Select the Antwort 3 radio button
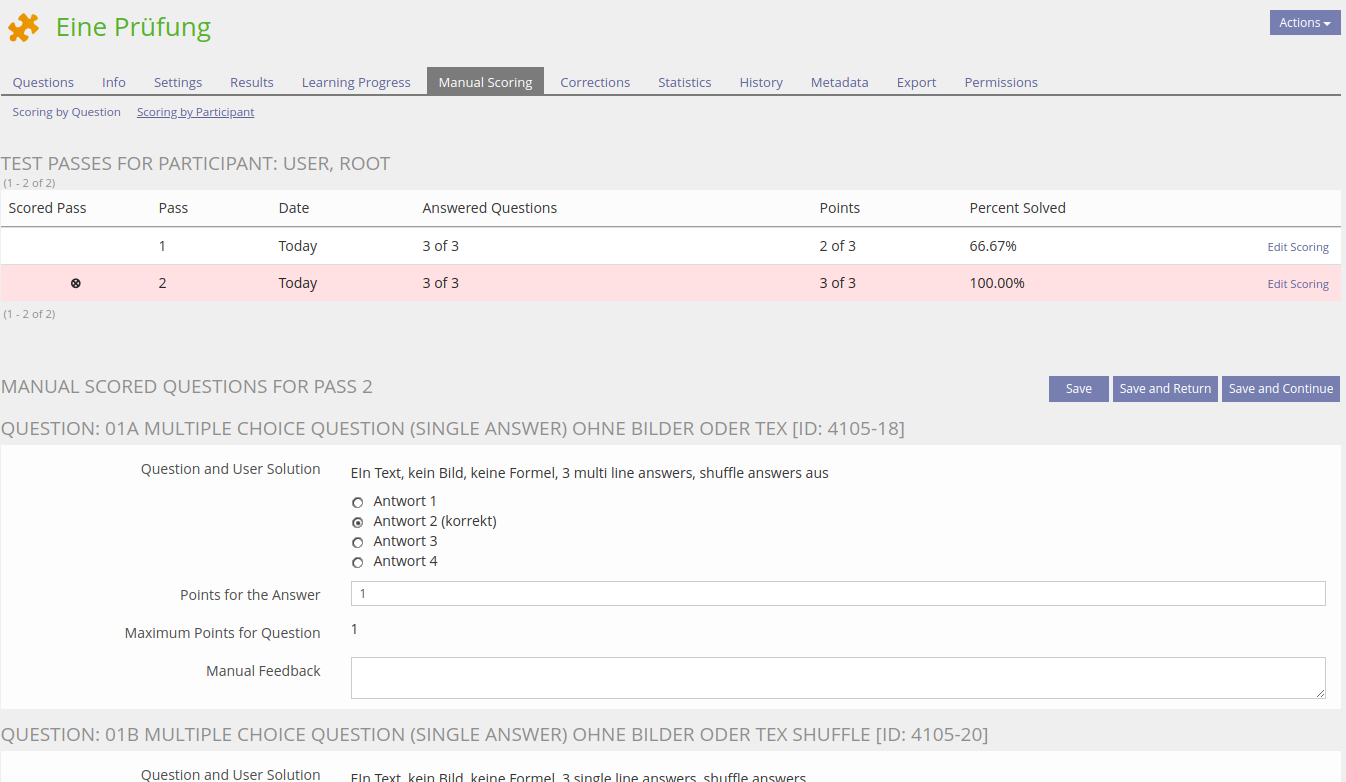This screenshot has height=782, width=1346. coord(358,542)
